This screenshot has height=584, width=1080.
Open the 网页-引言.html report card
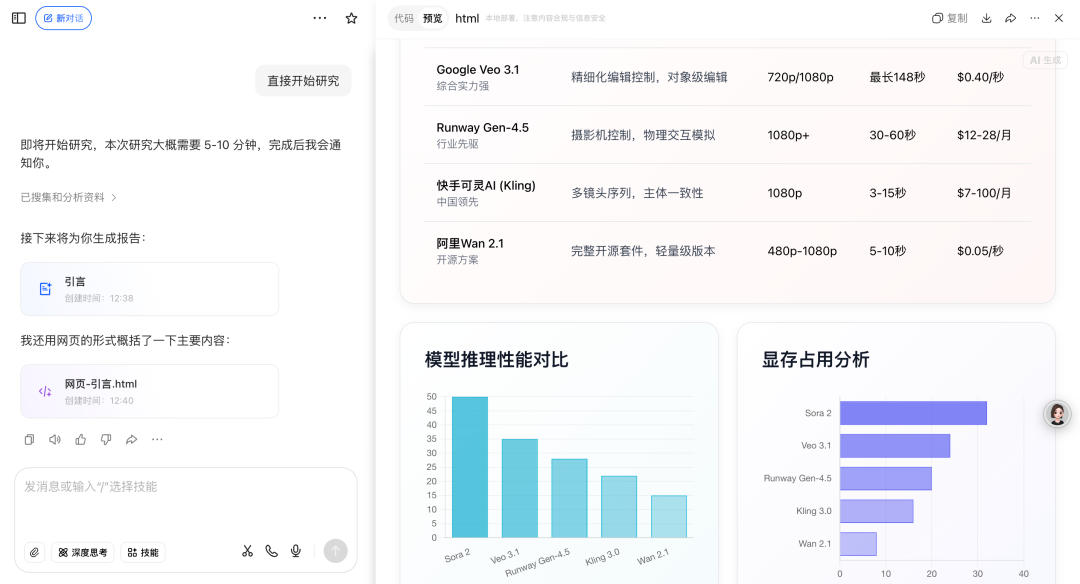[x=148, y=390]
